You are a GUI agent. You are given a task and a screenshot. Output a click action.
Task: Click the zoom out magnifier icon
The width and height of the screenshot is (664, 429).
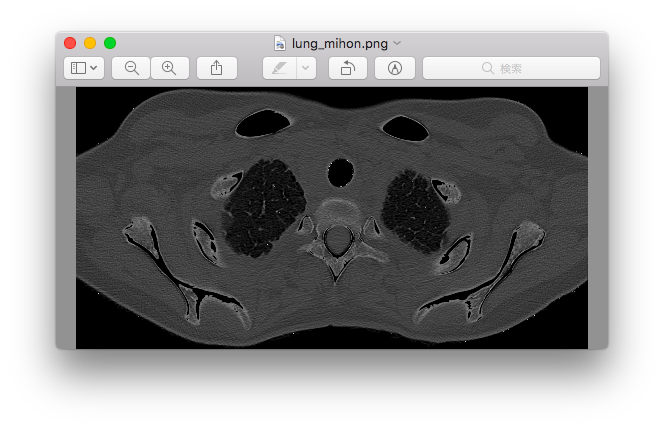(131, 68)
